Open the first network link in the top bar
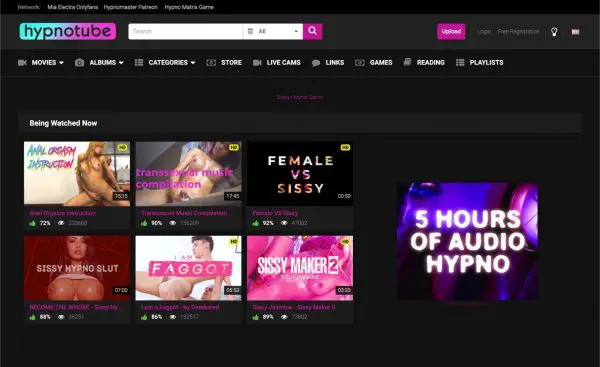 pos(73,7)
